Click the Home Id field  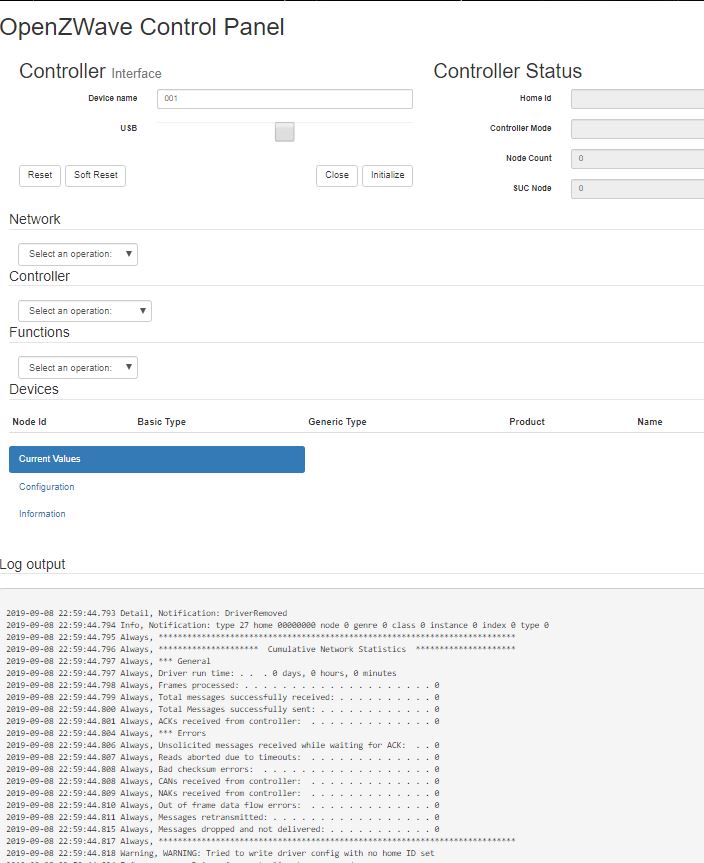[637, 99]
